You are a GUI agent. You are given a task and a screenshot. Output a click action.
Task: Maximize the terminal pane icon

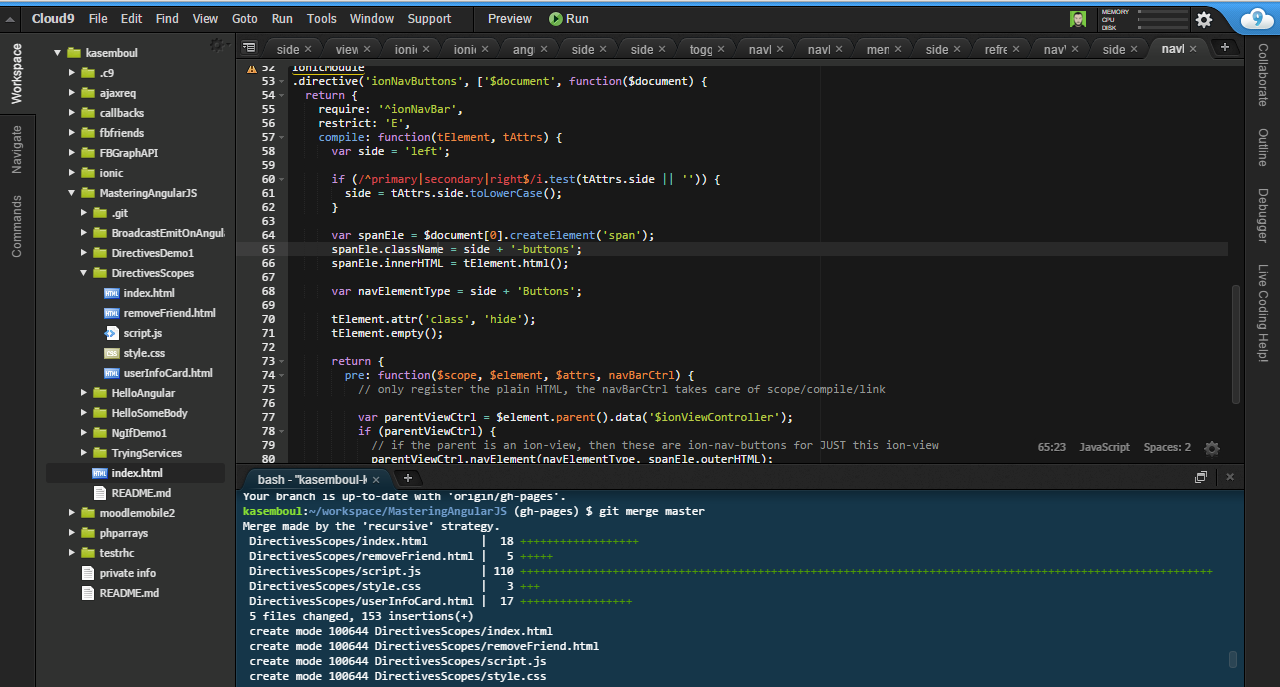click(1201, 478)
